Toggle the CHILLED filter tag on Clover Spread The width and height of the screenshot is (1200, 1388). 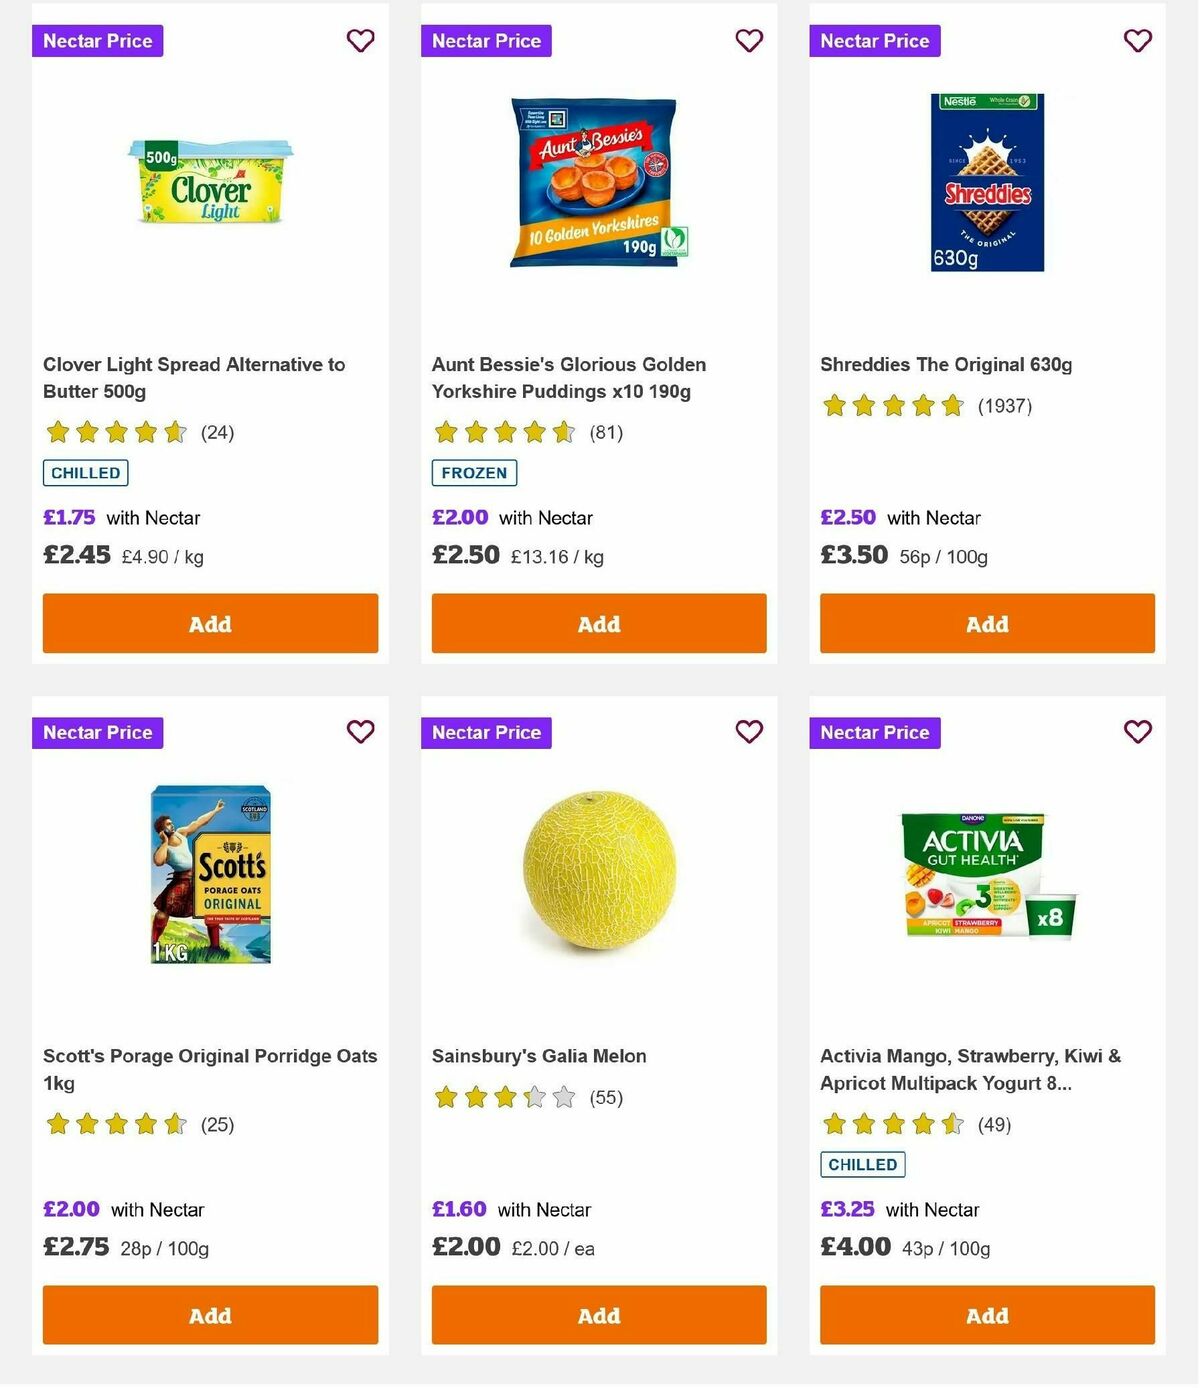[85, 472]
